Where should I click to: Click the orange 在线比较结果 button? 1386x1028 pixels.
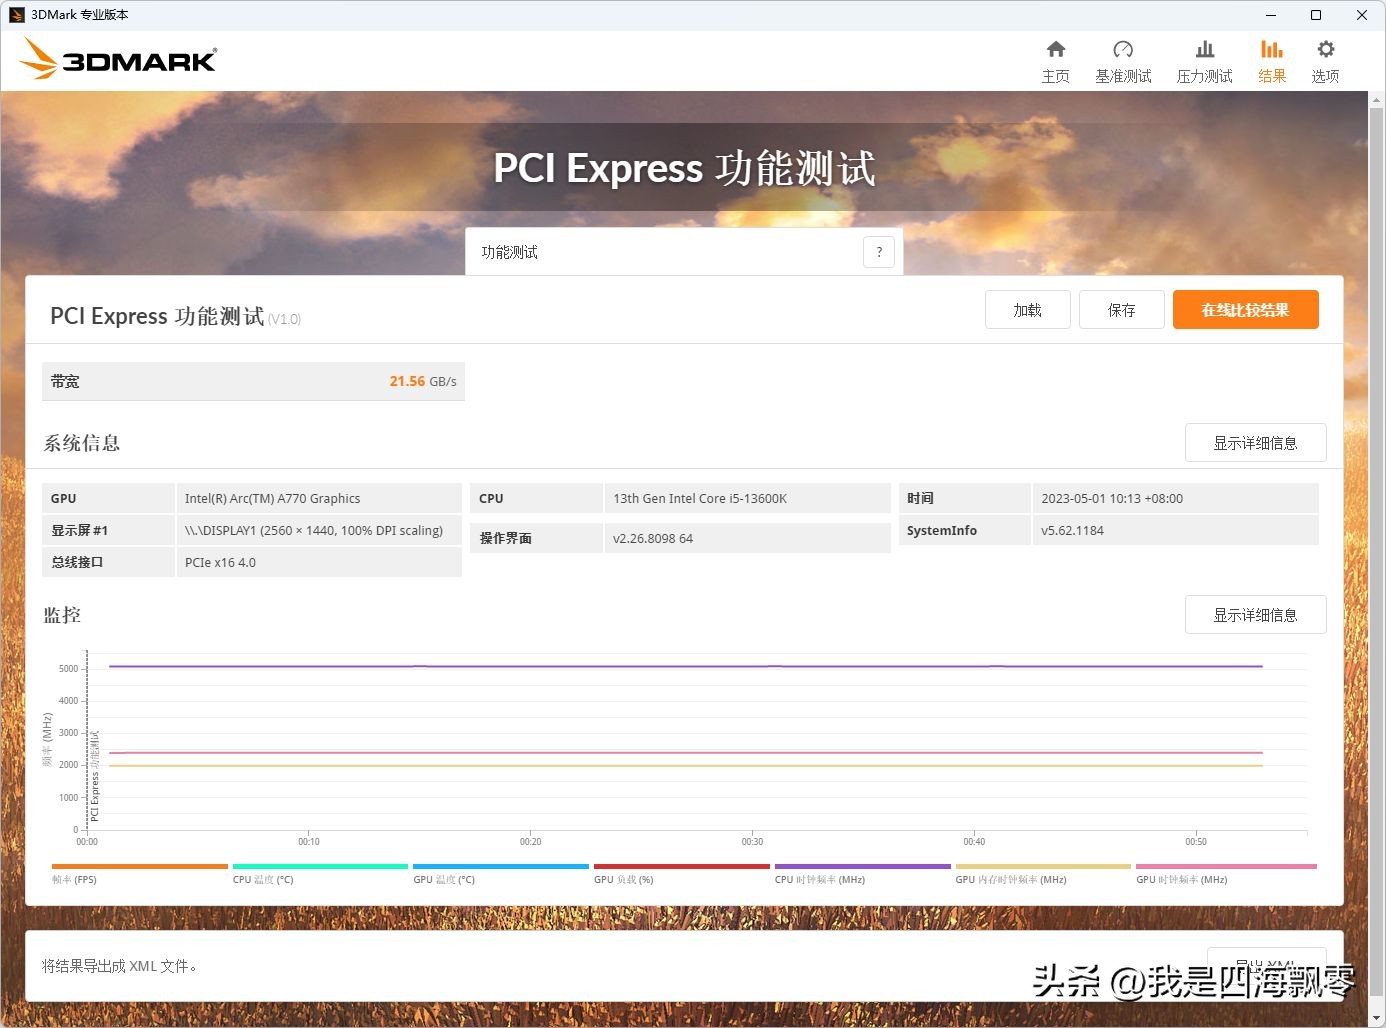(x=1245, y=309)
